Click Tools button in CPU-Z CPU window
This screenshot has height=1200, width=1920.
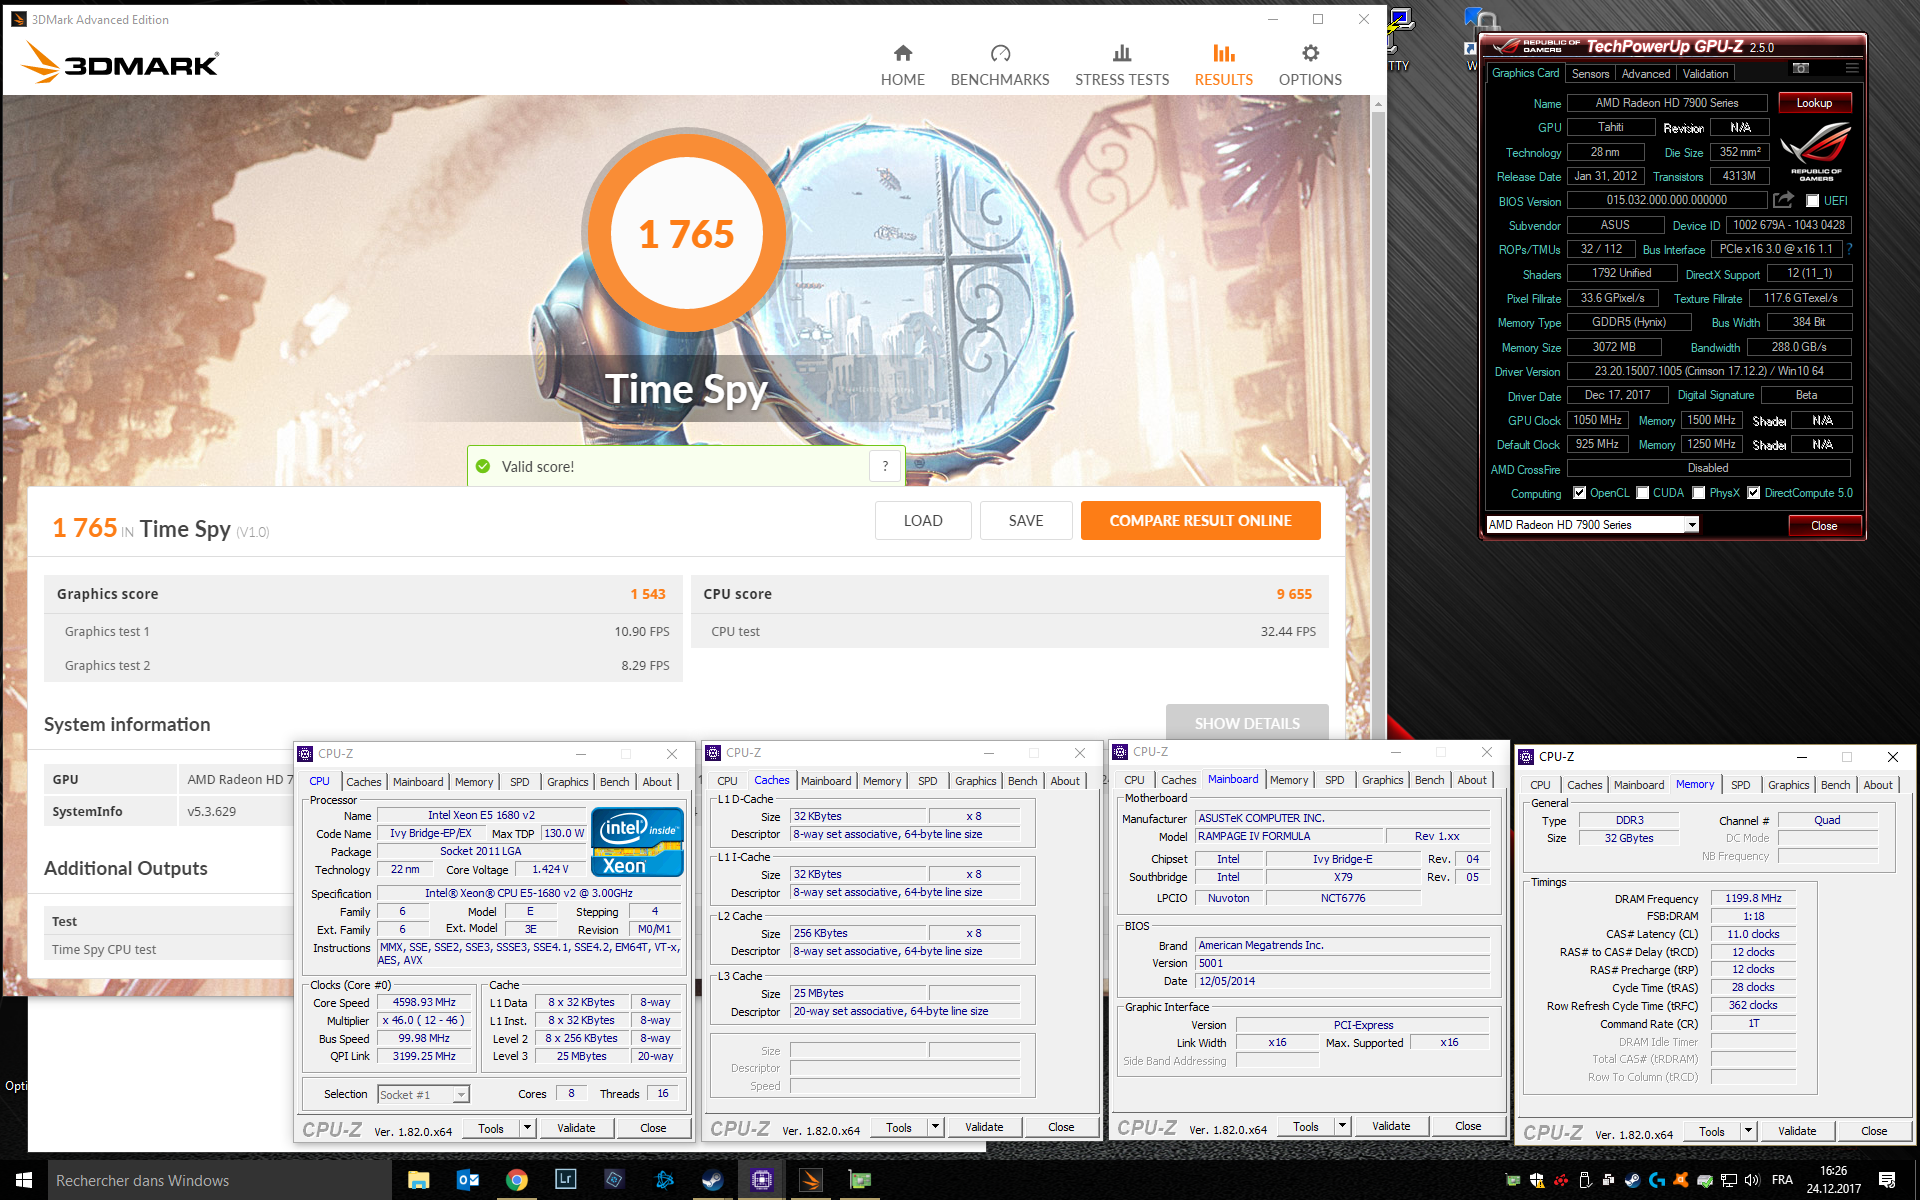(491, 1128)
